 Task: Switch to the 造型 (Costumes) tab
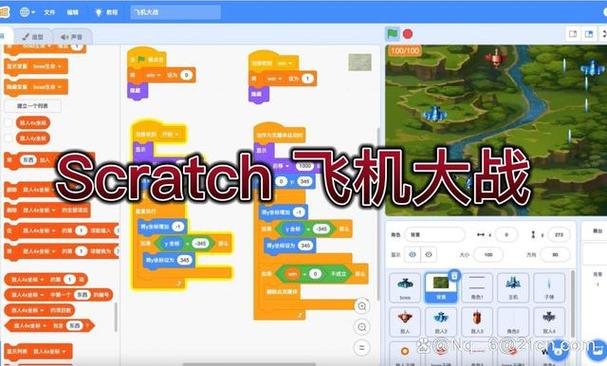click(33, 37)
